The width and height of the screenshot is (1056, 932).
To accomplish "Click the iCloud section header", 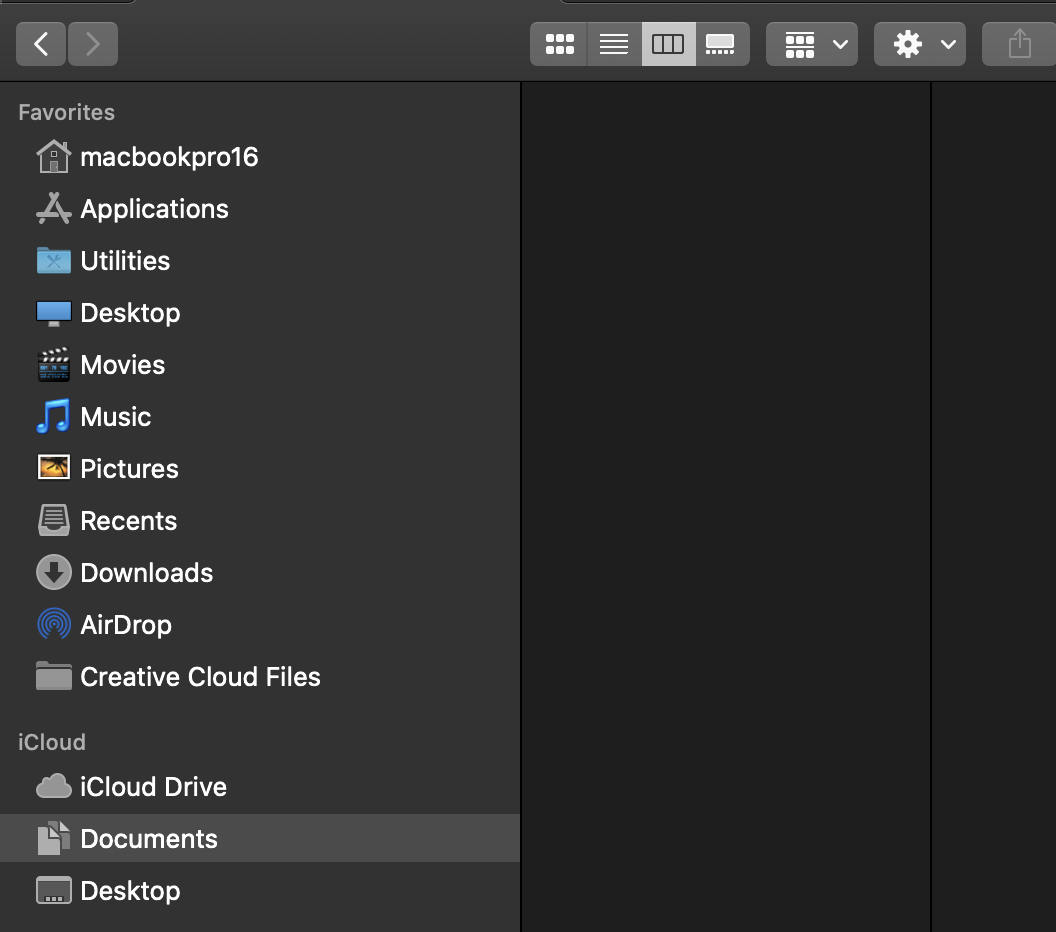I will coord(52,742).
